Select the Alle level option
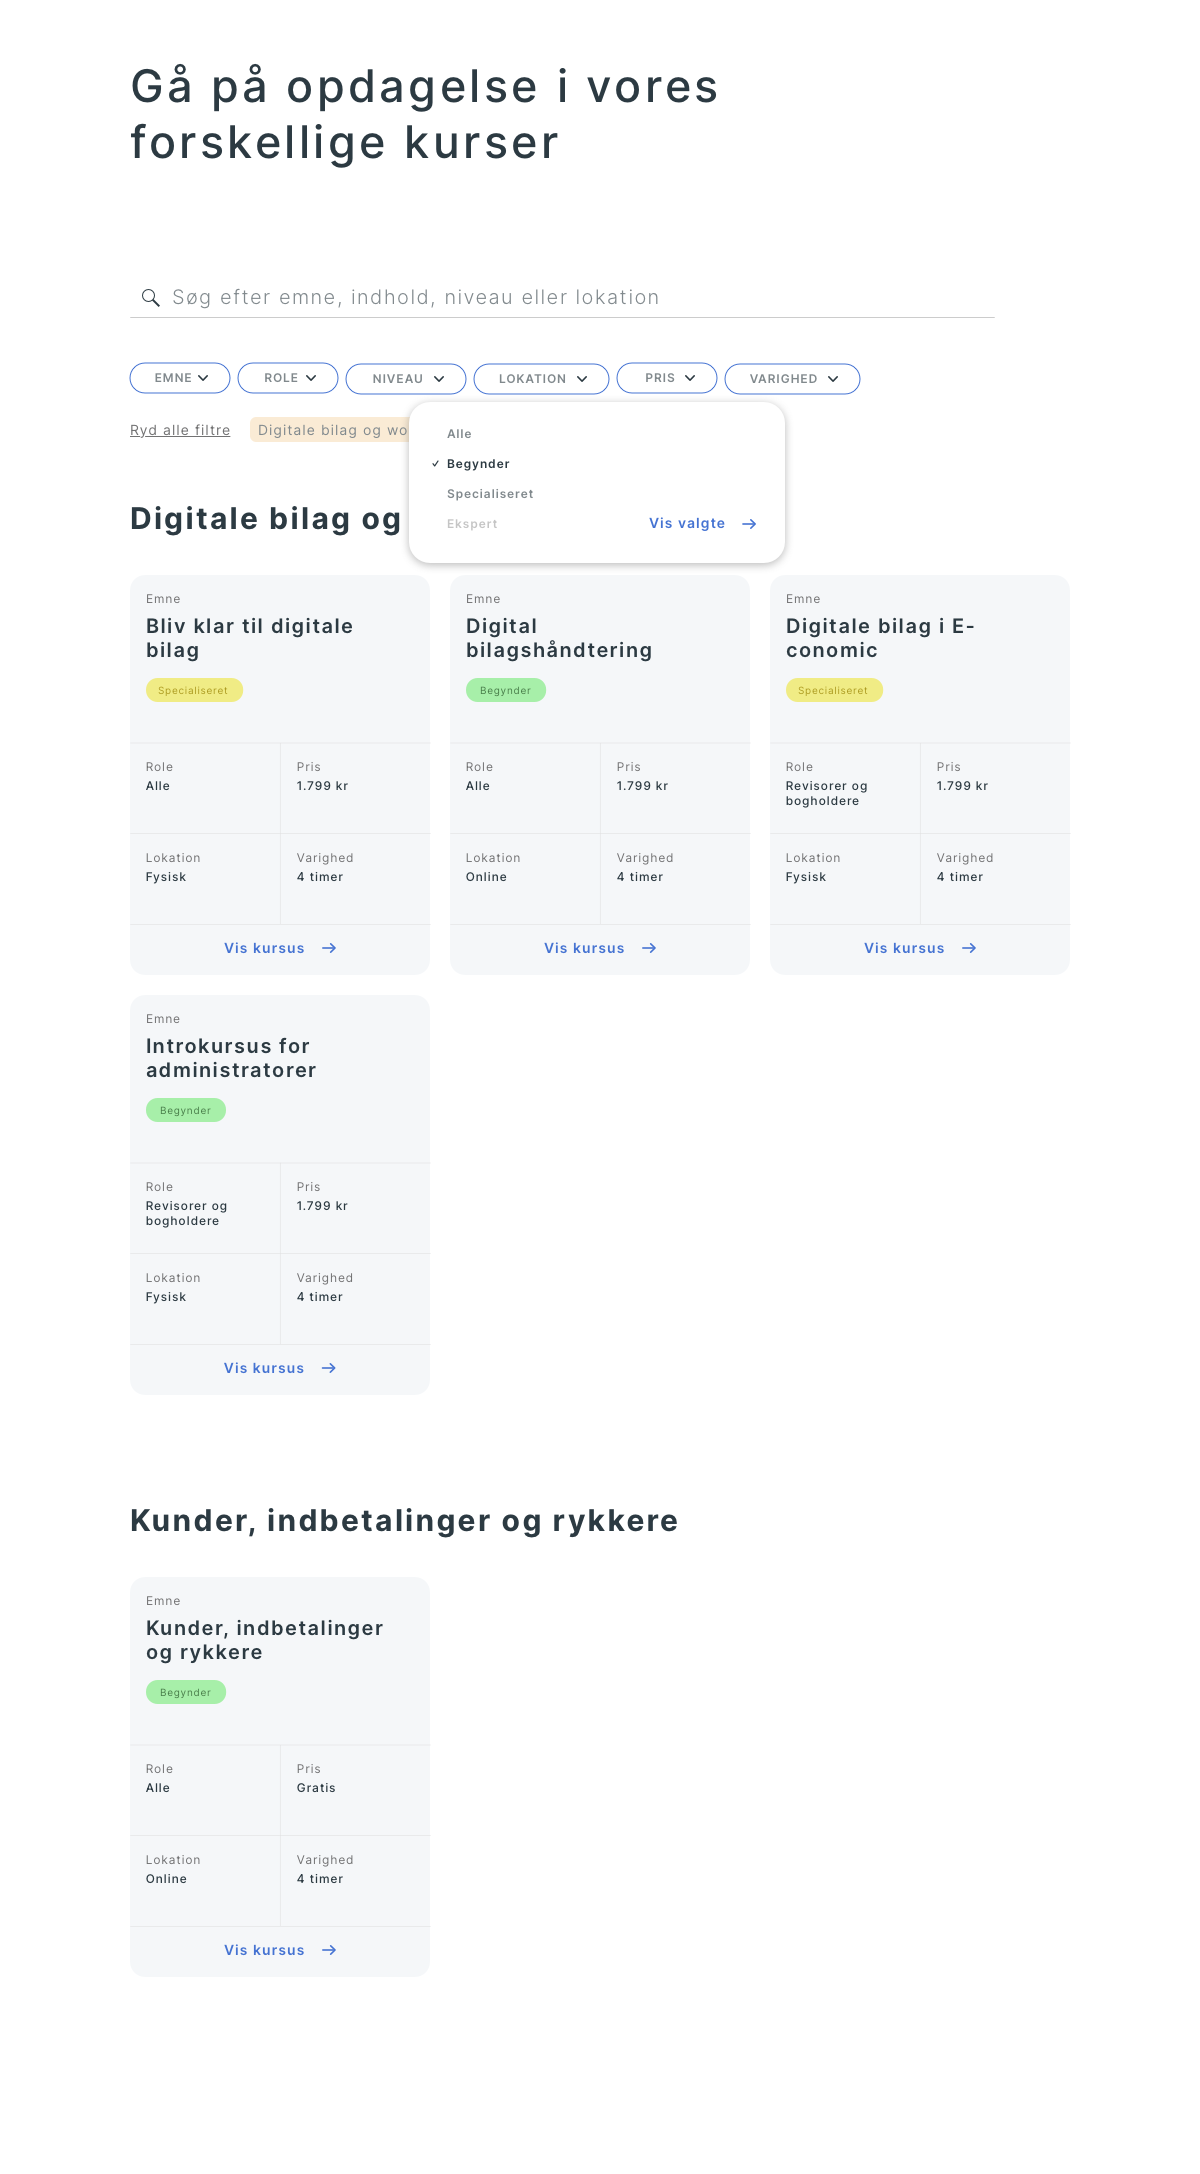 point(459,434)
